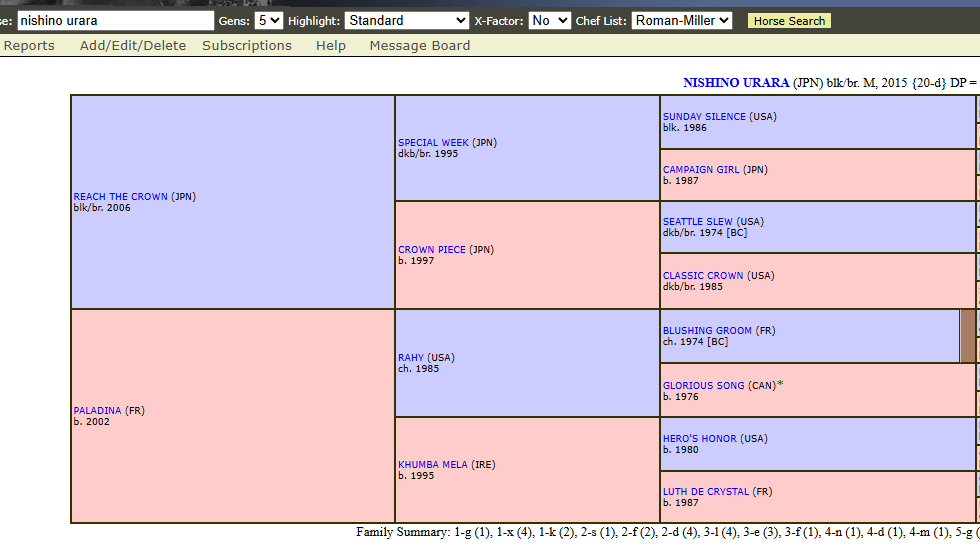This screenshot has height=554, width=980.
Task: Open the KHUMBA MELA pedigree link
Action: [x=432, y=465]
